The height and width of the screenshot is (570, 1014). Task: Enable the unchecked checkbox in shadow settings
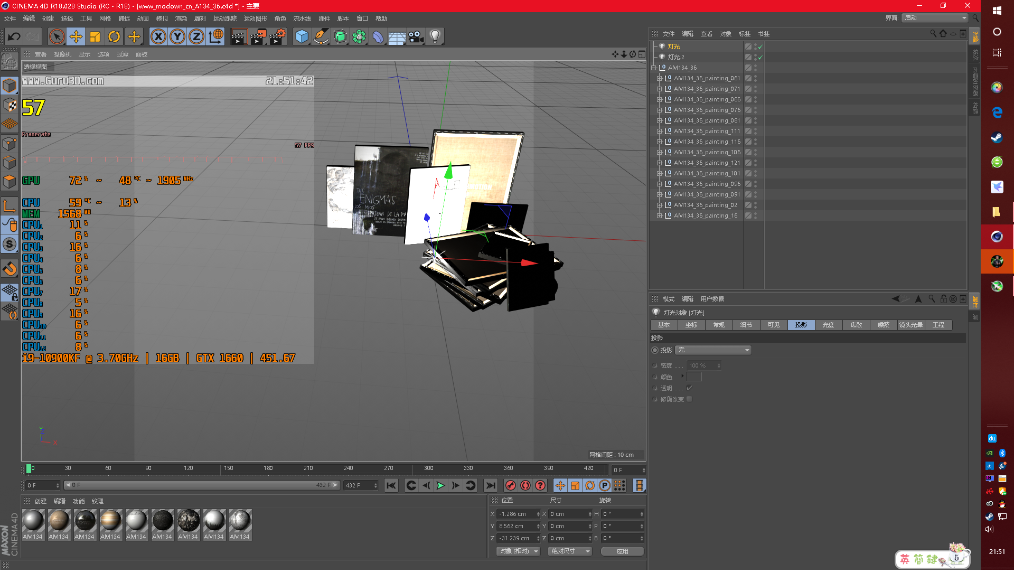(x=688, y=399)
